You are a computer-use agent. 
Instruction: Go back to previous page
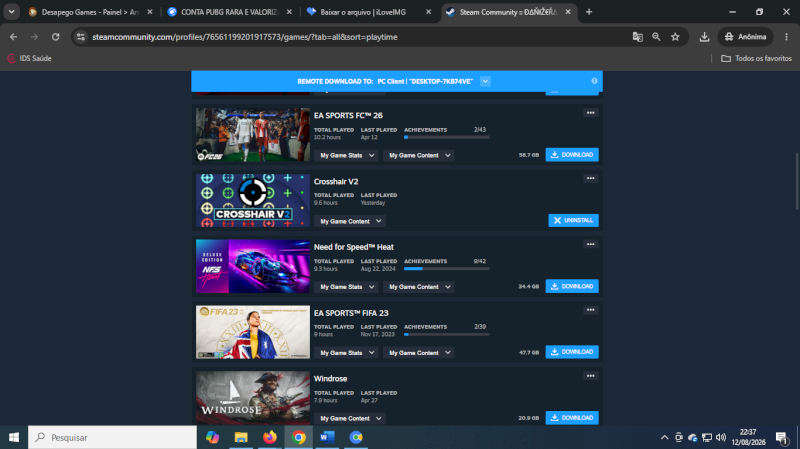click(14, 37)
